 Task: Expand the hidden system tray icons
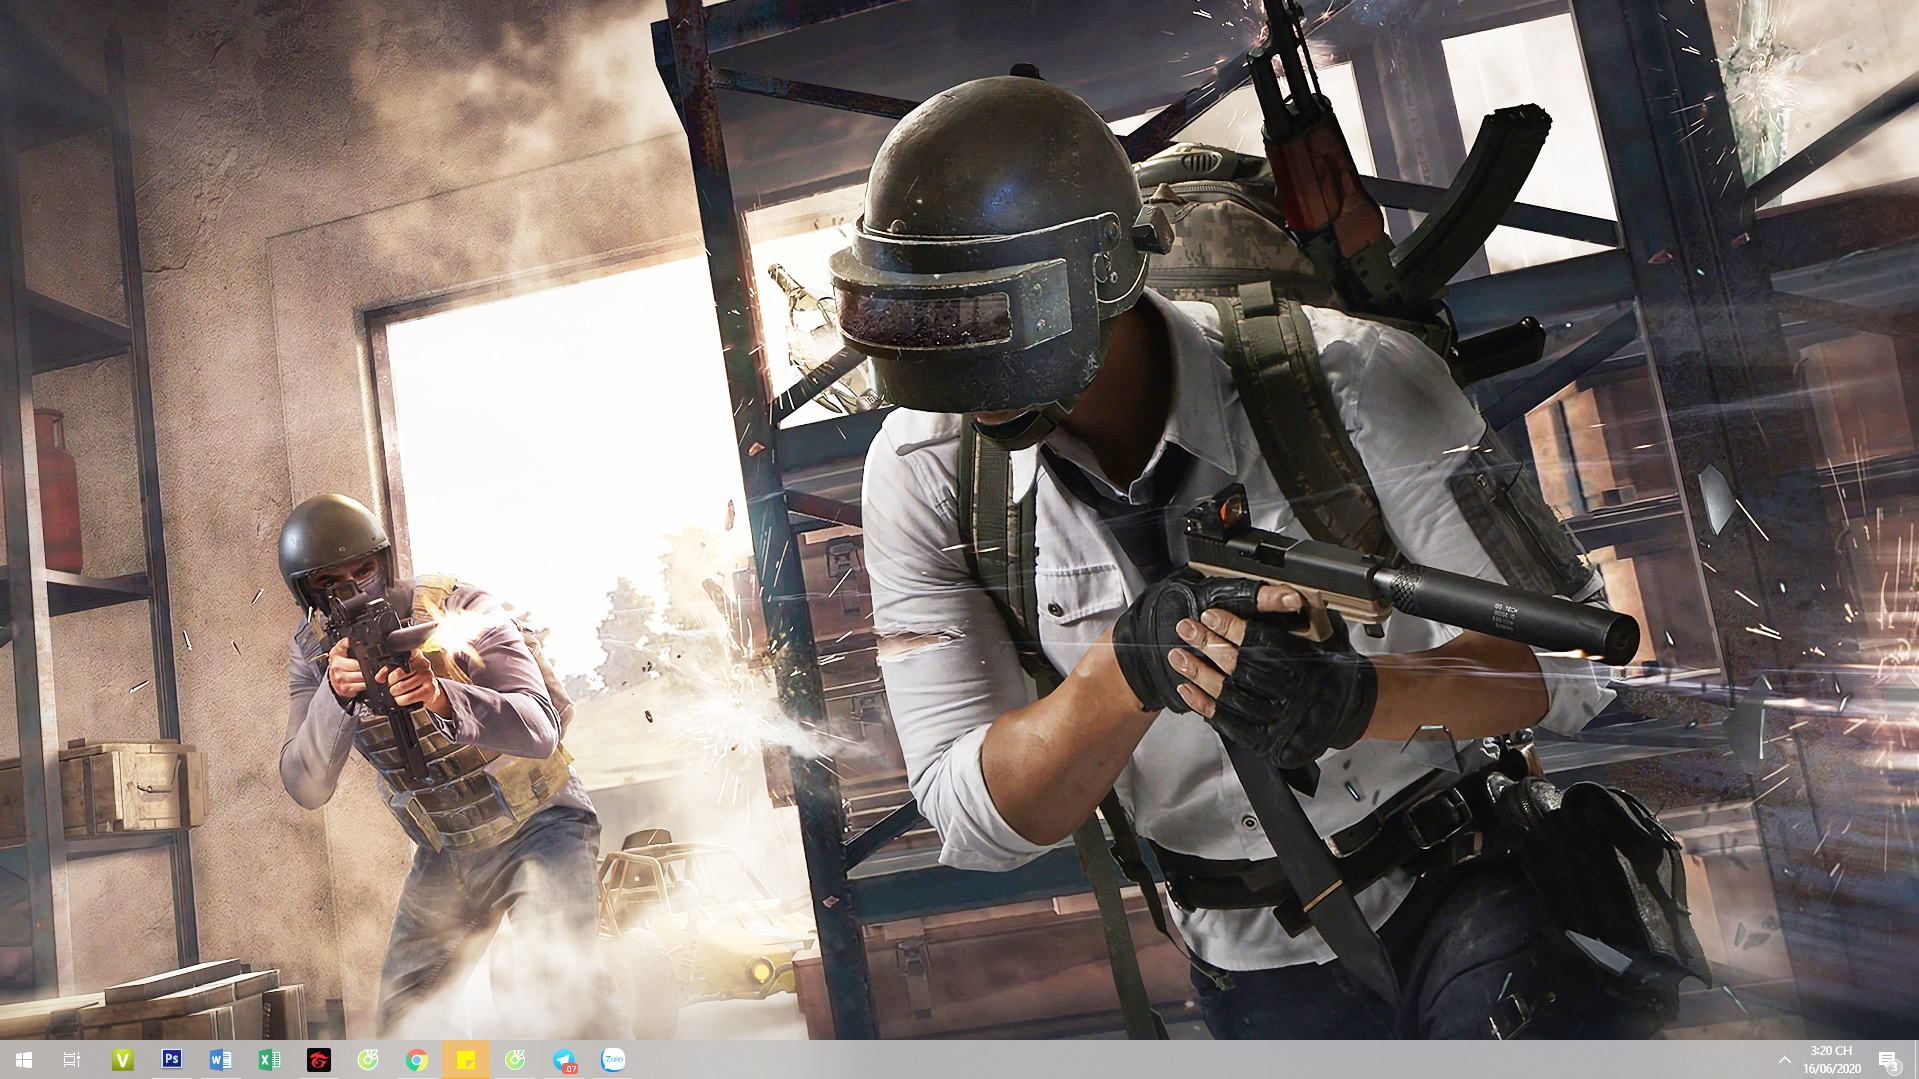(x=1784, y=1059)
